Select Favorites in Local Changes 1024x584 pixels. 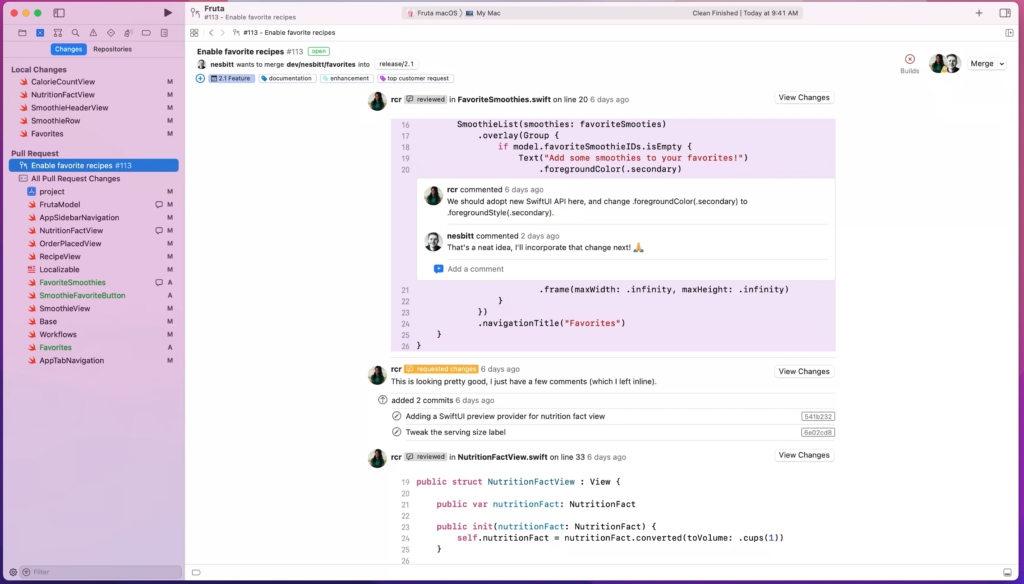[x=93, y=134]
